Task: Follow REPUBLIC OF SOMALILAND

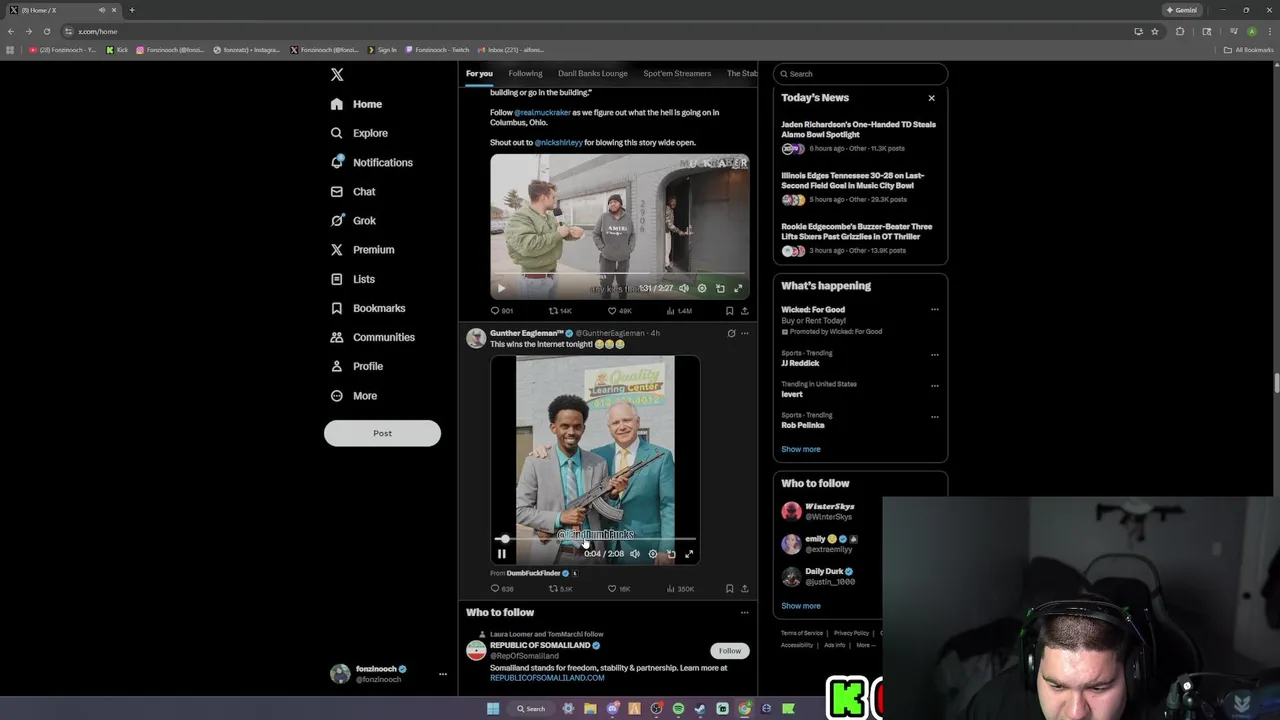Action: point(730,651)
